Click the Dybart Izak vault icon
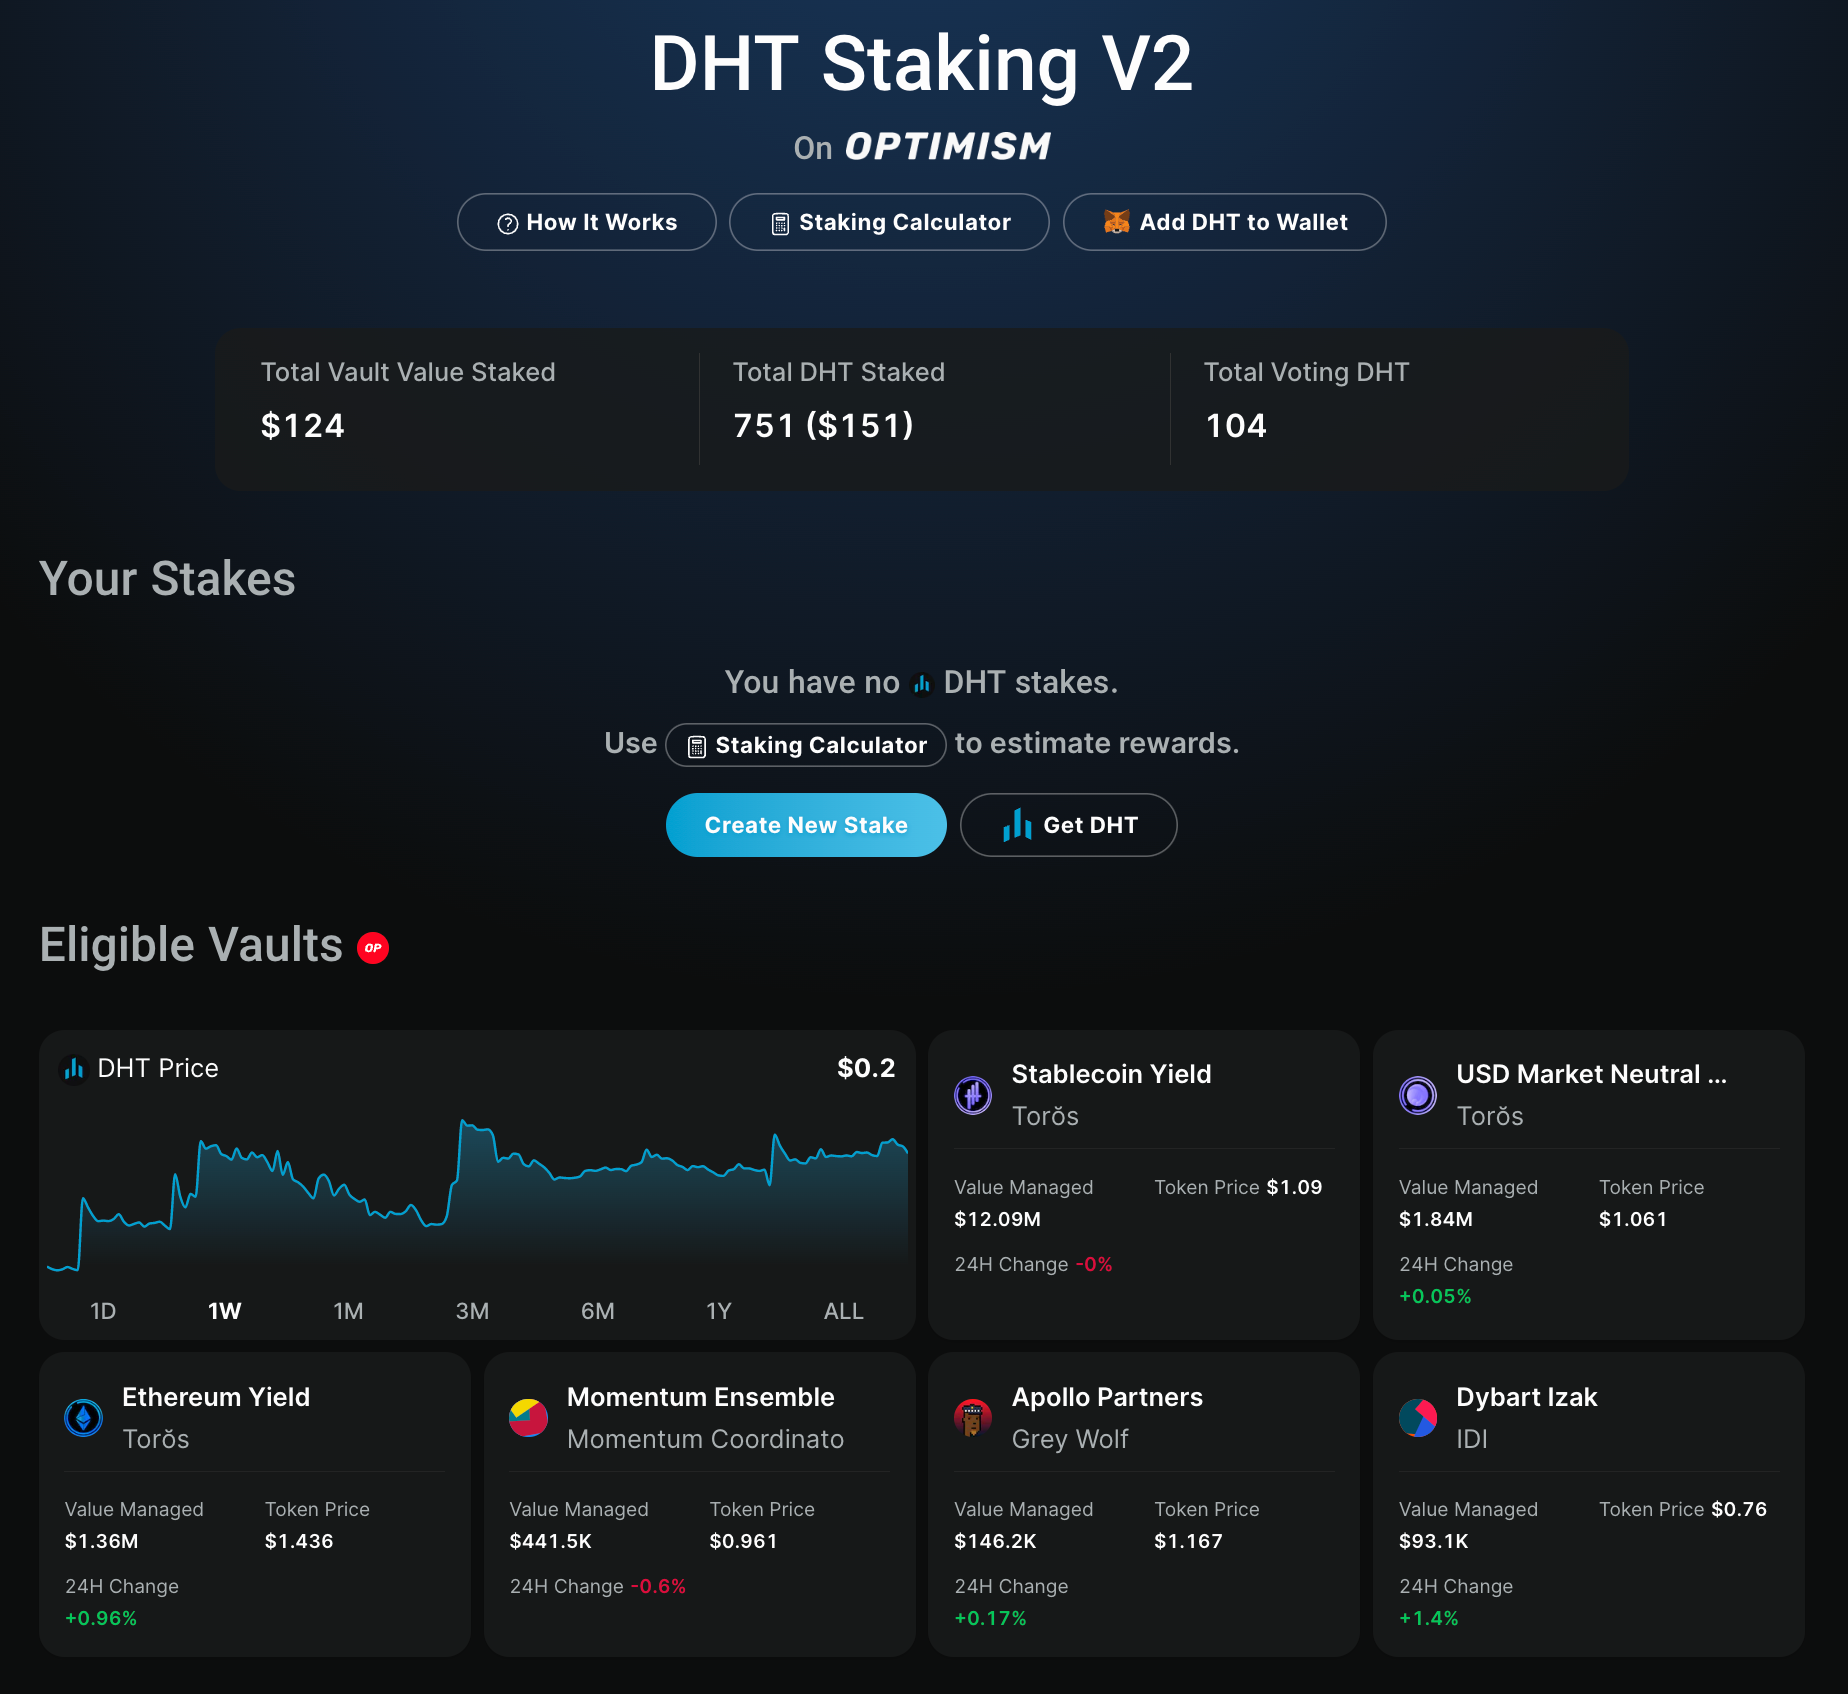The height and width of the screenshot is (1694, 1848). (x=1418, y=1418)
